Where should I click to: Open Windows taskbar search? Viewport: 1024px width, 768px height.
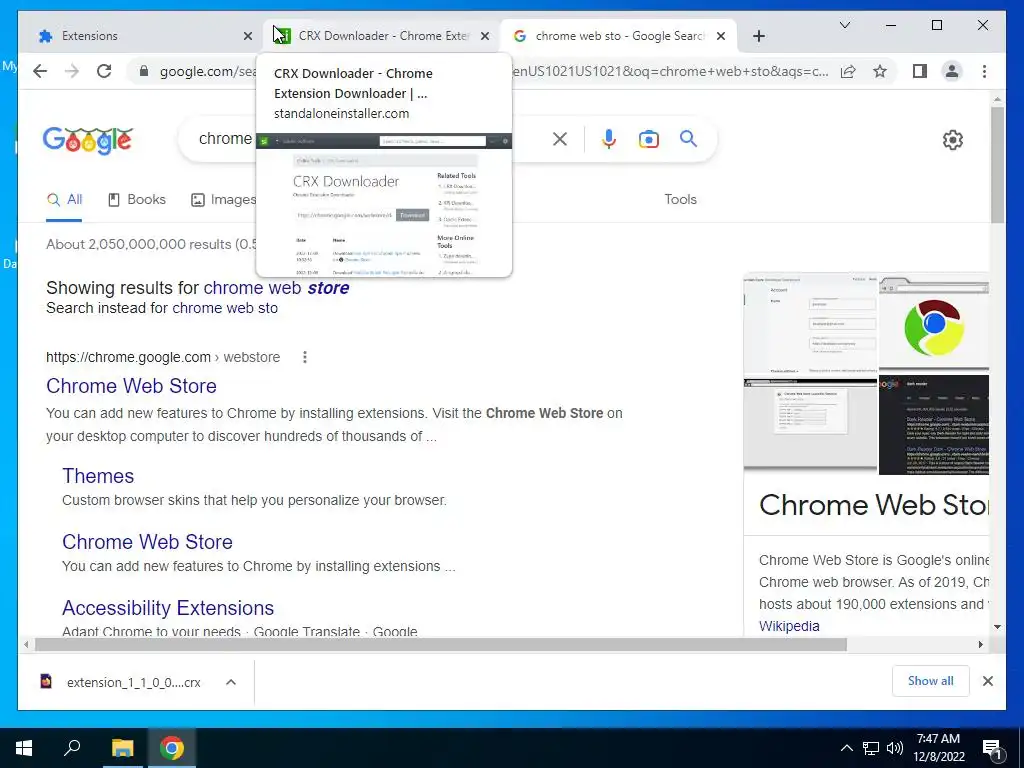tap(72, 748)
